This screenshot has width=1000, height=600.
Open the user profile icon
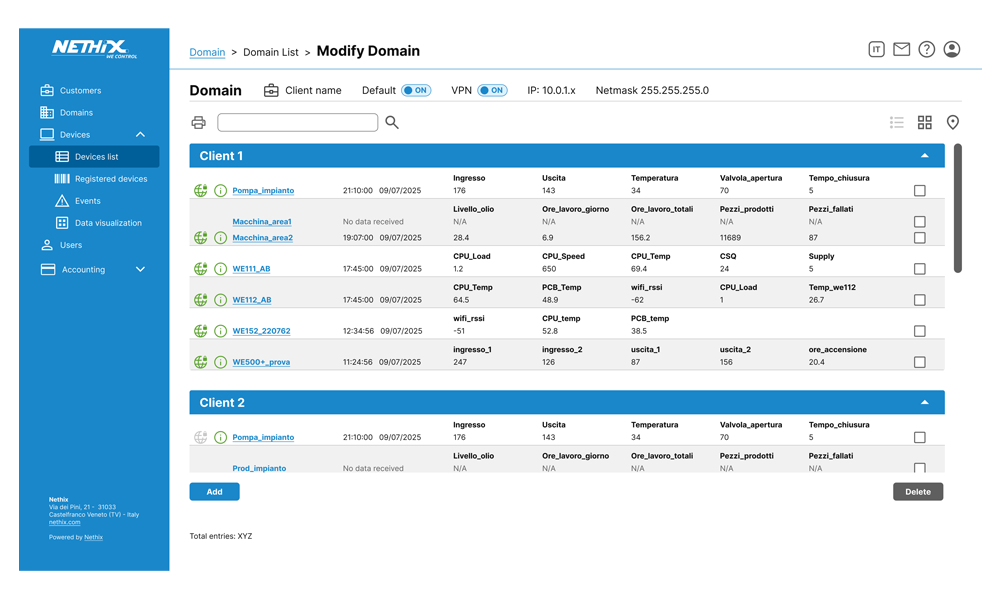point(952,49)
